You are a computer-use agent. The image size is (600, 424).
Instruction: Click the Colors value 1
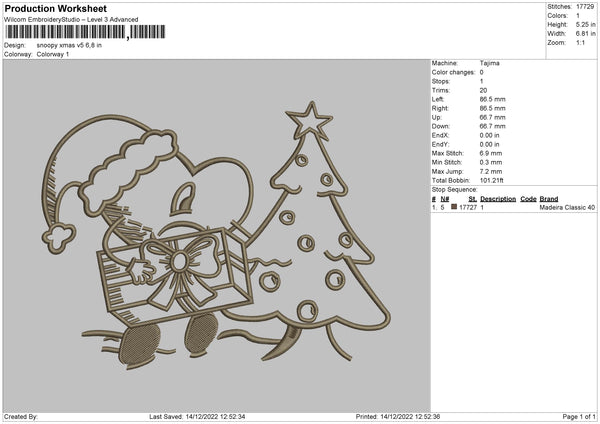[x=578, y=16]
